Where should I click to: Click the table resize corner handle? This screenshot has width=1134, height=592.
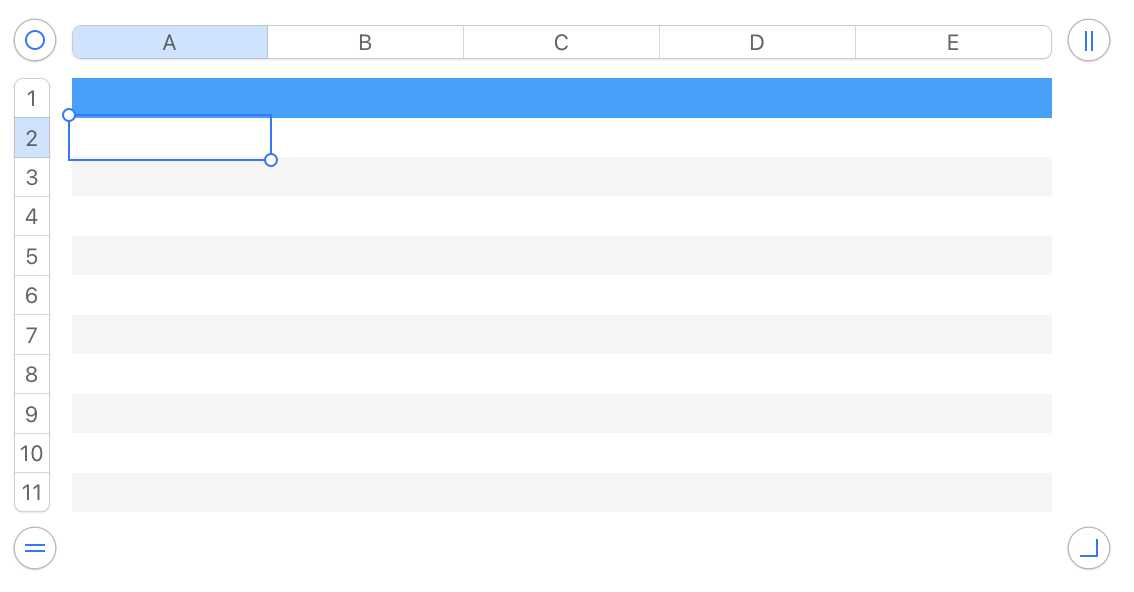1089,548
